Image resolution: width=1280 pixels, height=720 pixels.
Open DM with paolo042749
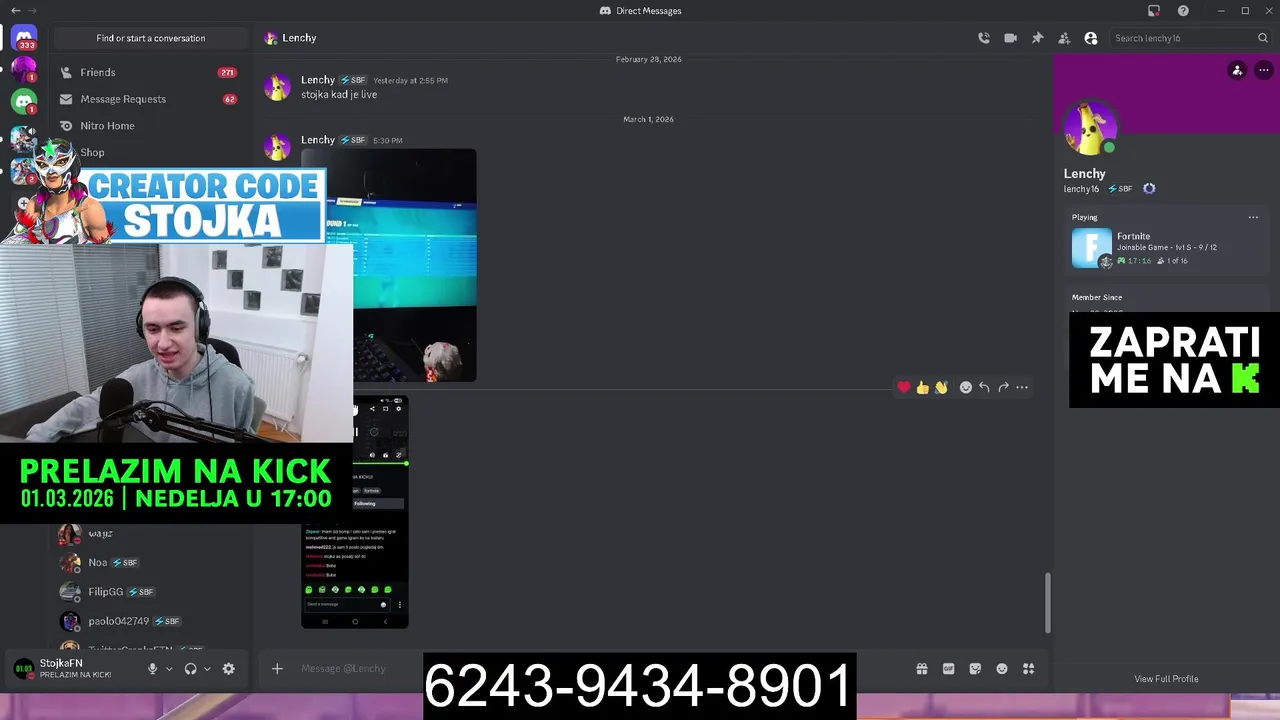point(150,621)
